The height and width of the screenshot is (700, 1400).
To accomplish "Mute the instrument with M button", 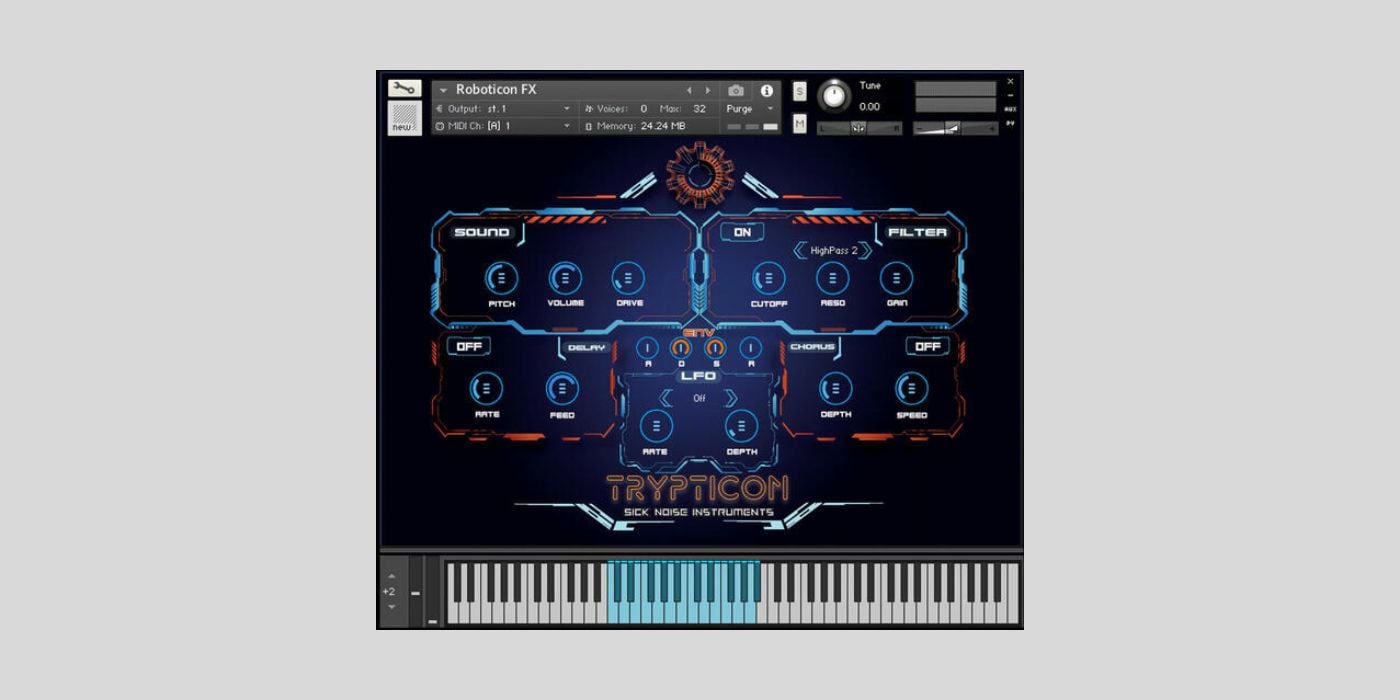I will (800, 123).
